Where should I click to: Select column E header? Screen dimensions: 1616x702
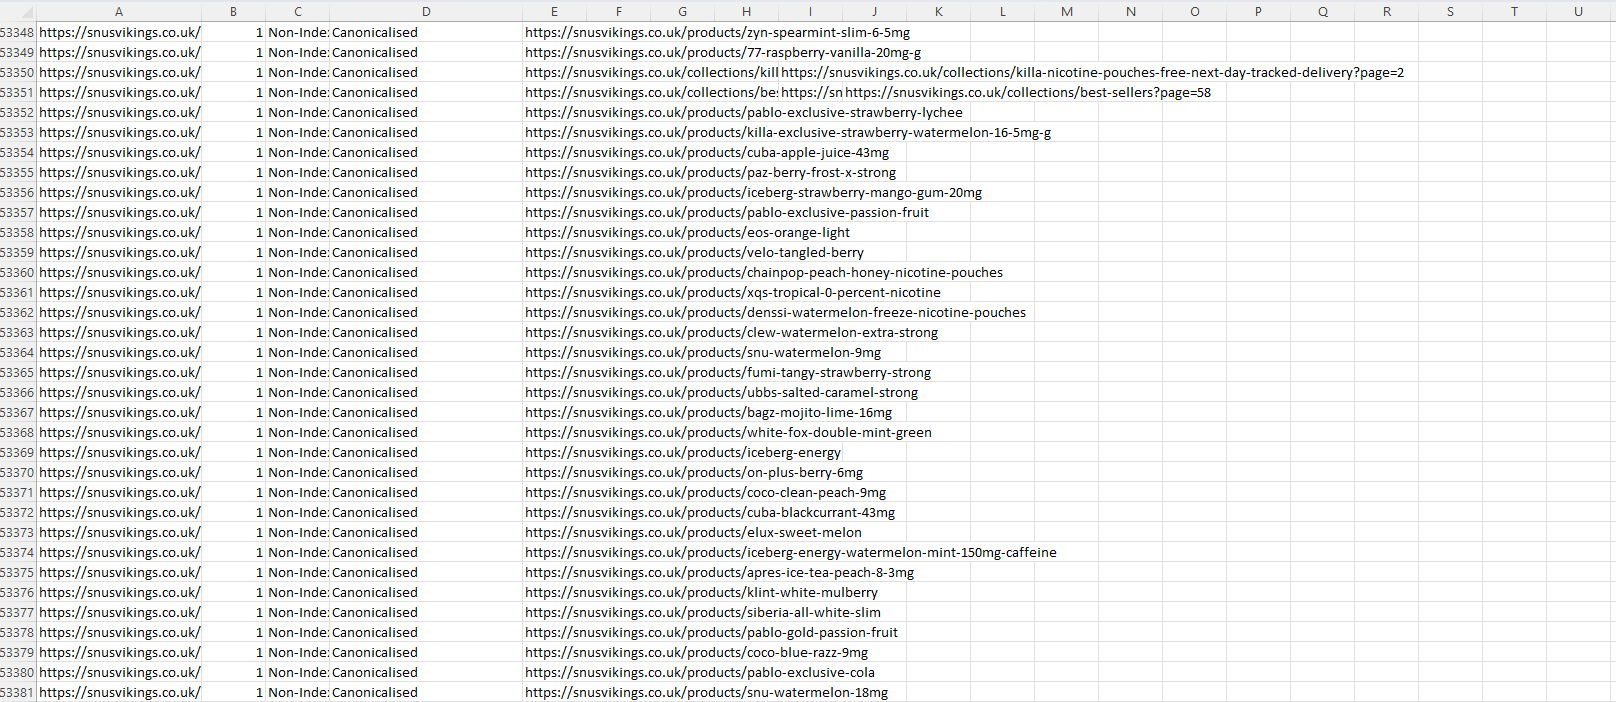554,11
